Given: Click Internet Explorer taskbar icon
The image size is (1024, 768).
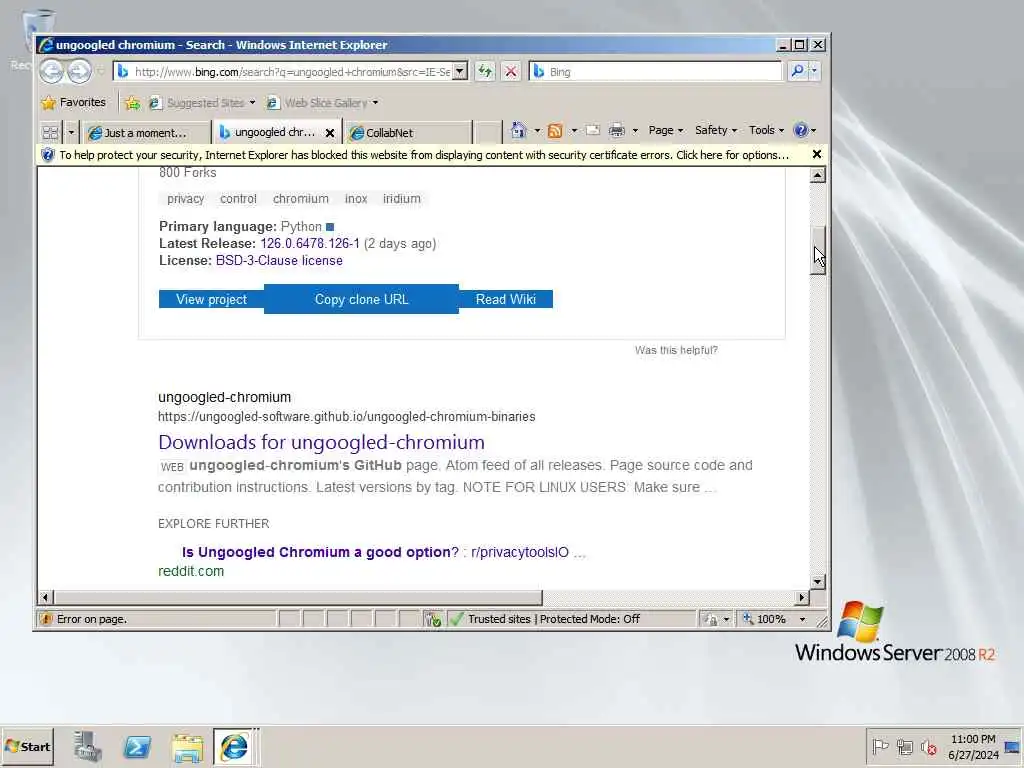Looking at the screenshot, I should 235,746.
